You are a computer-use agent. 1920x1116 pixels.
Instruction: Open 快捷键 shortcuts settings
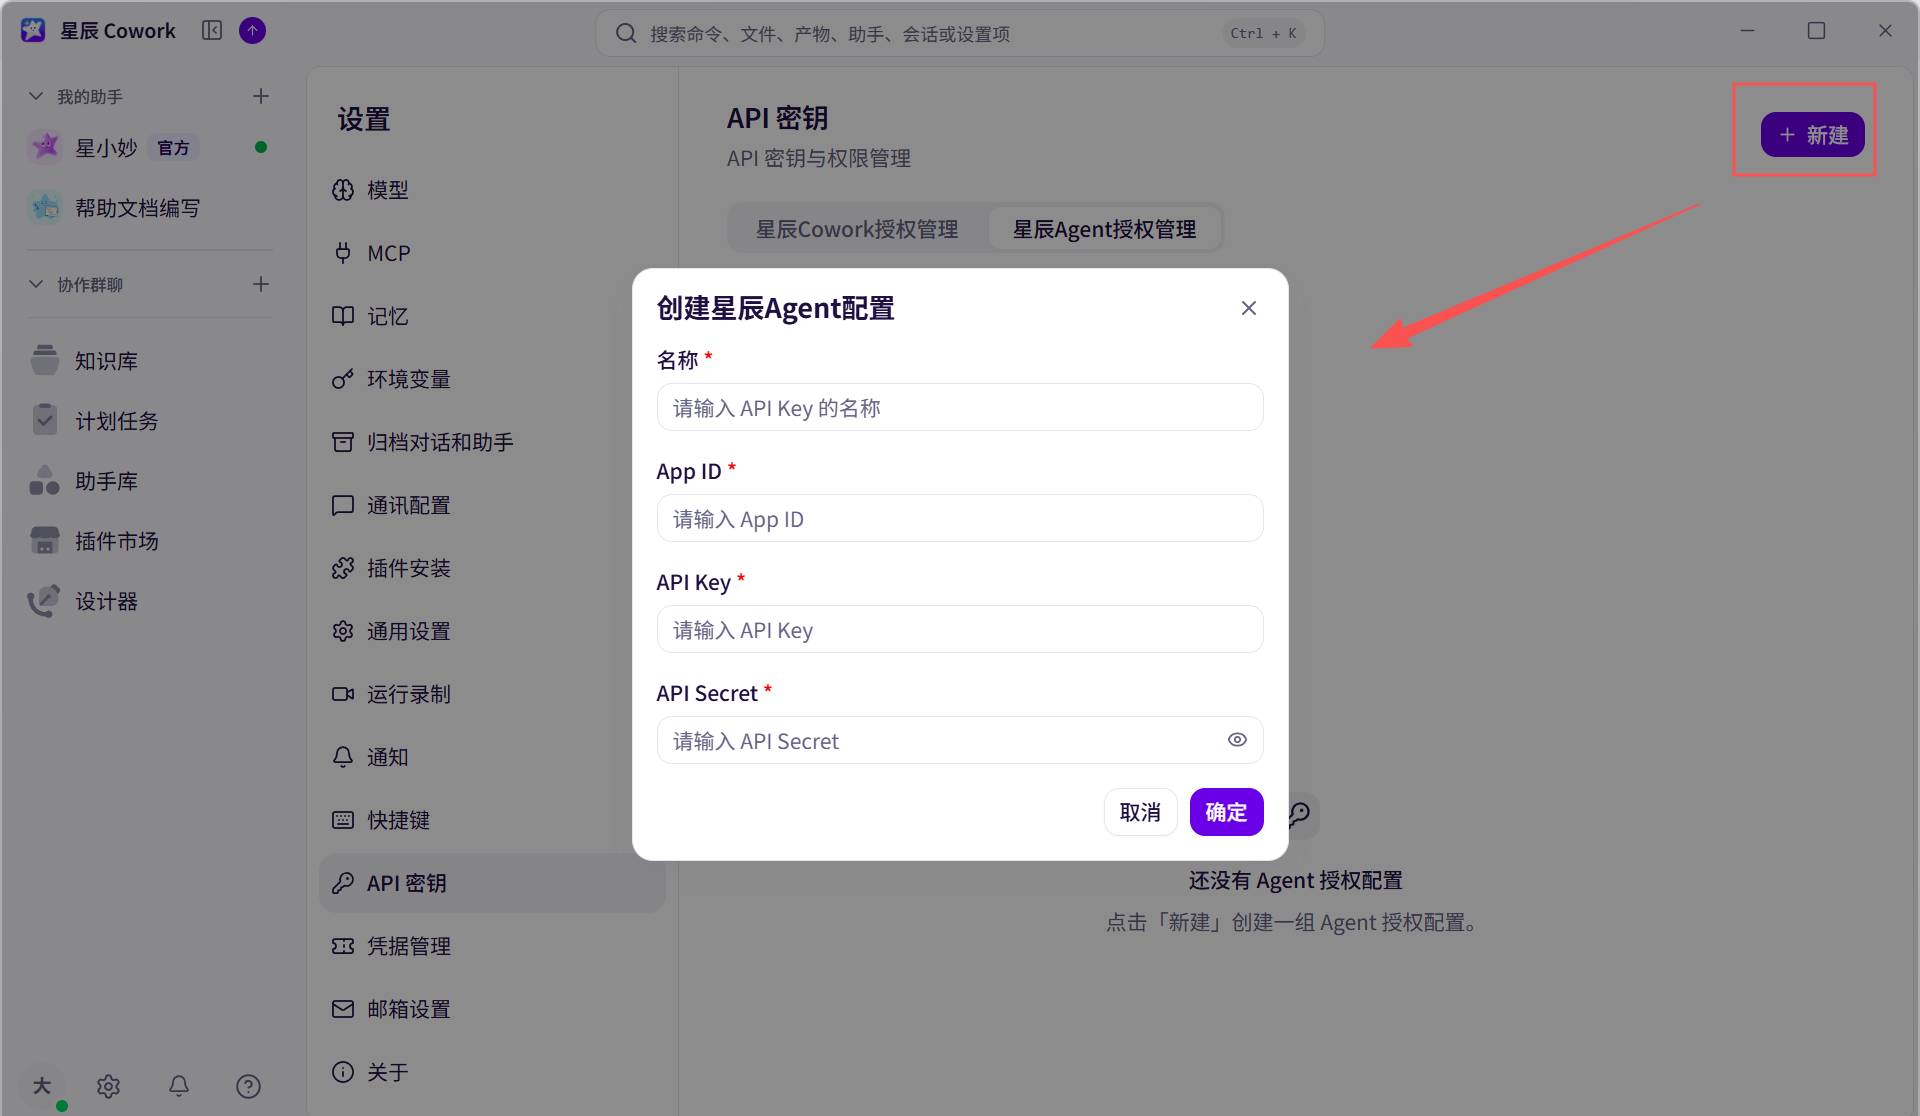[490, 820]
